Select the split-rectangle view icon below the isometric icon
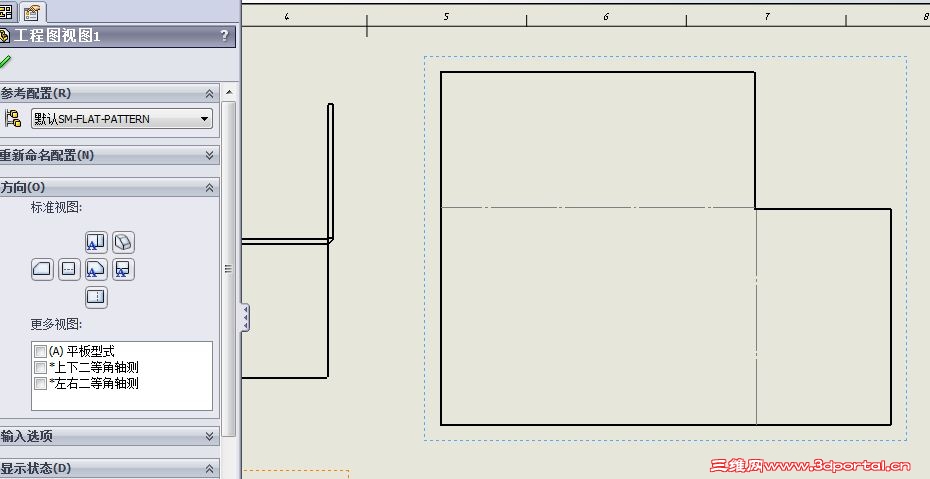This screenshot has width=930, height=479. (x=123, y=269)
